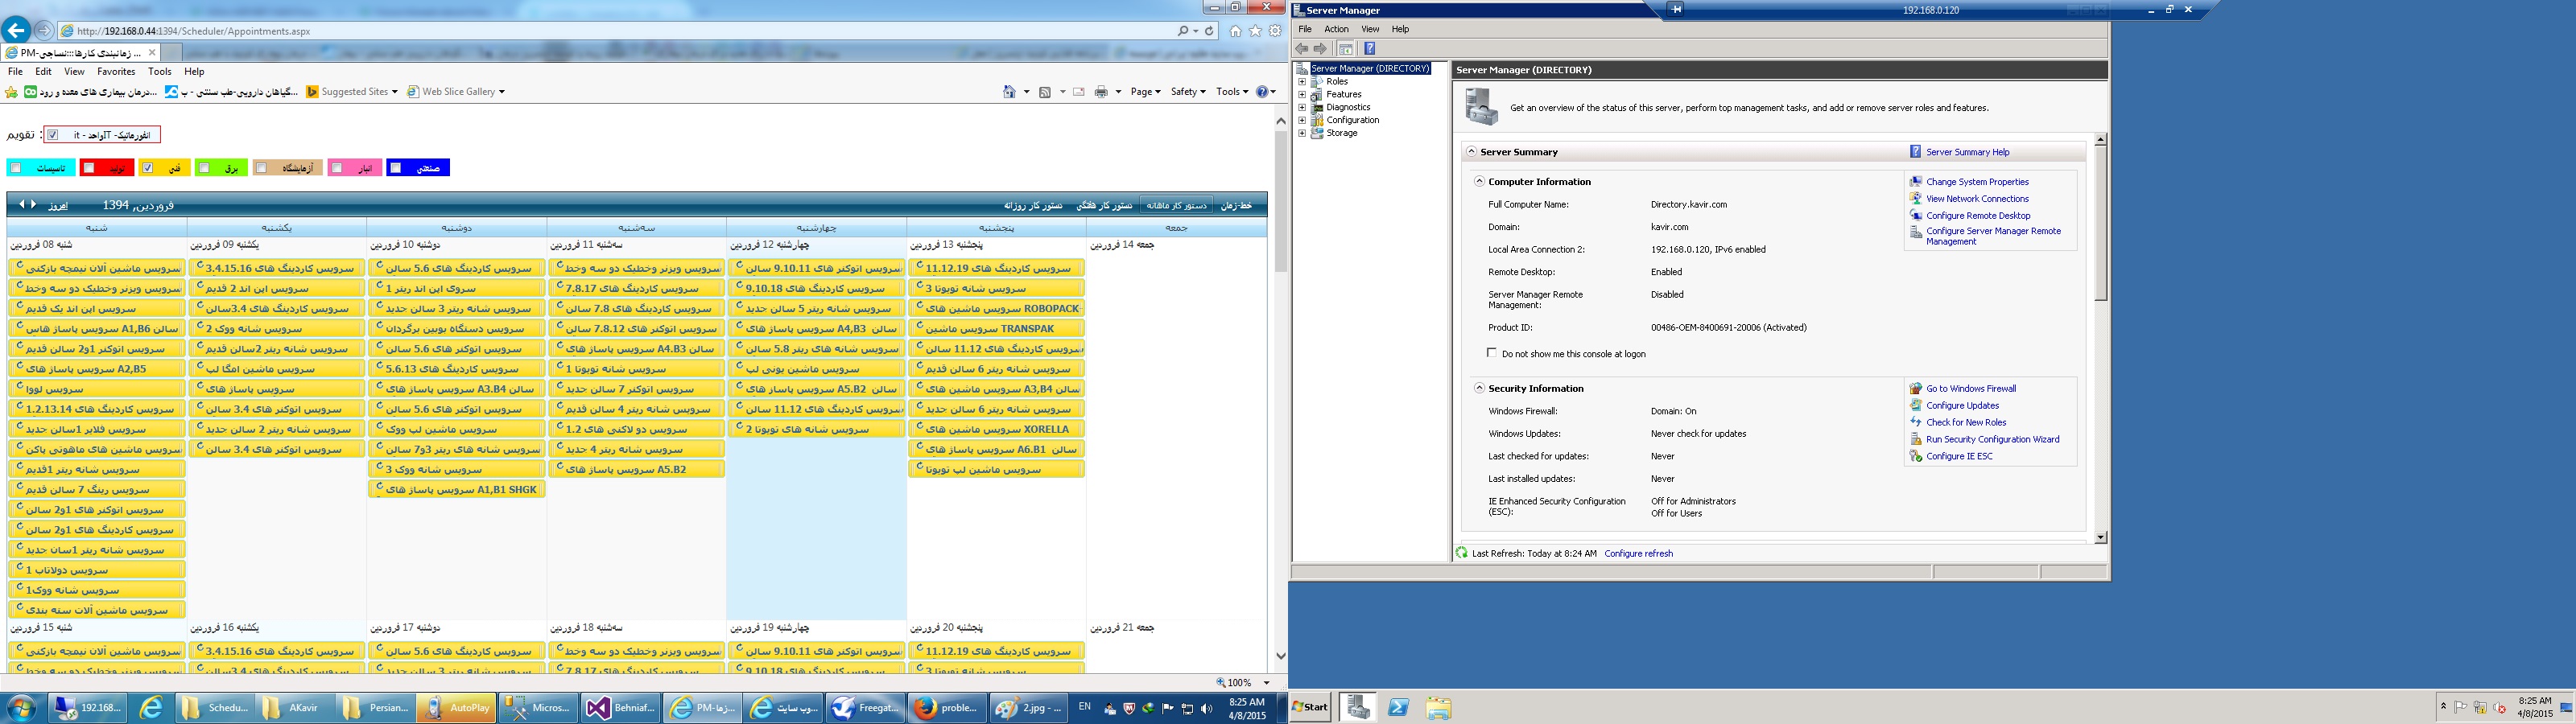This screenshot has height=724, width=2576.
Task: Click the Change System Properties link
Action: [1977, 182]
